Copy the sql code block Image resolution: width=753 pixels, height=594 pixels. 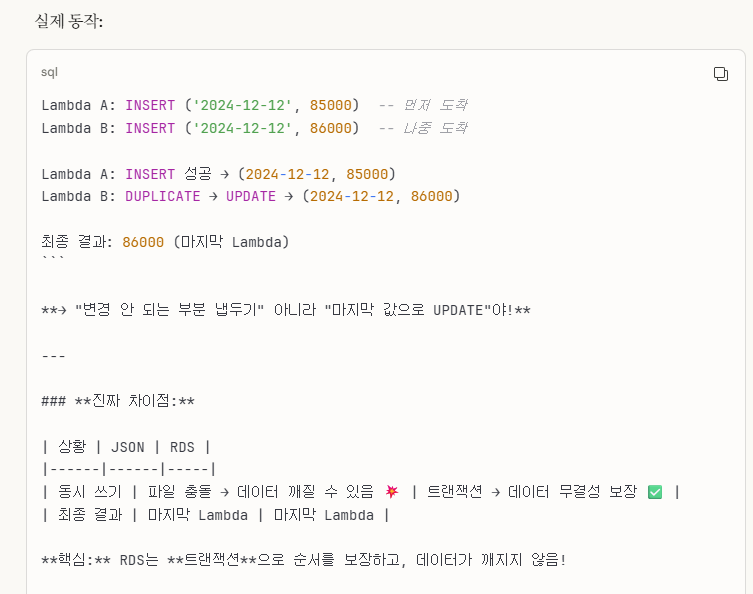(720, 74)
